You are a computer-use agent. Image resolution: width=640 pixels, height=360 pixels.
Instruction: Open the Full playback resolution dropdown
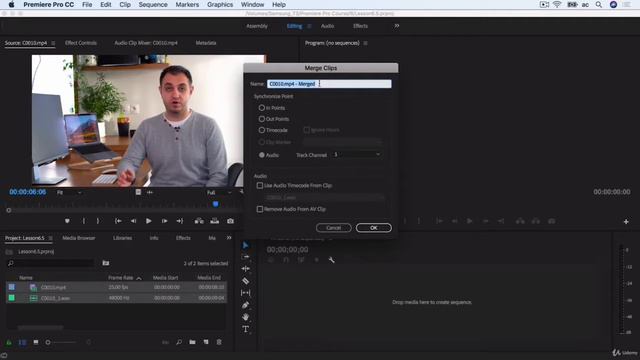[219, 192]
